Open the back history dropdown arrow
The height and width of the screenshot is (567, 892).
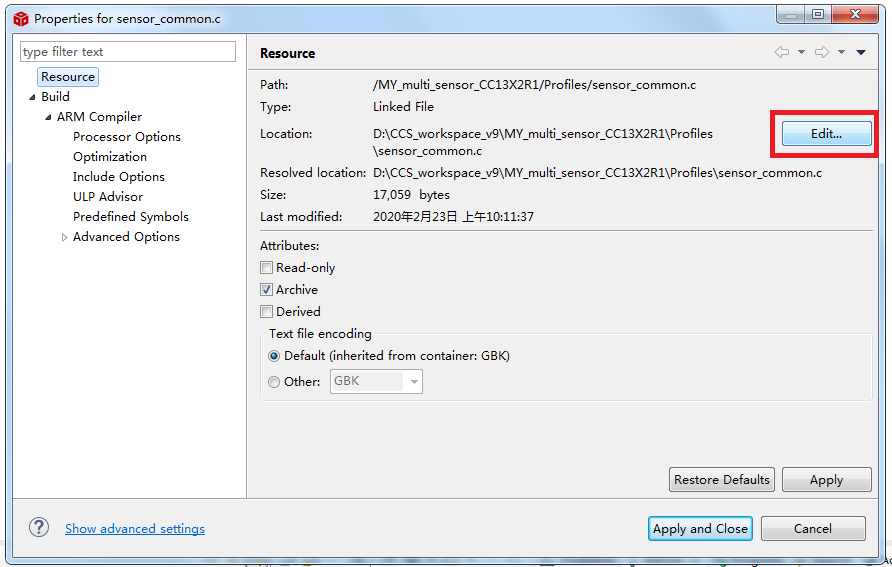[x=801, y=53]
